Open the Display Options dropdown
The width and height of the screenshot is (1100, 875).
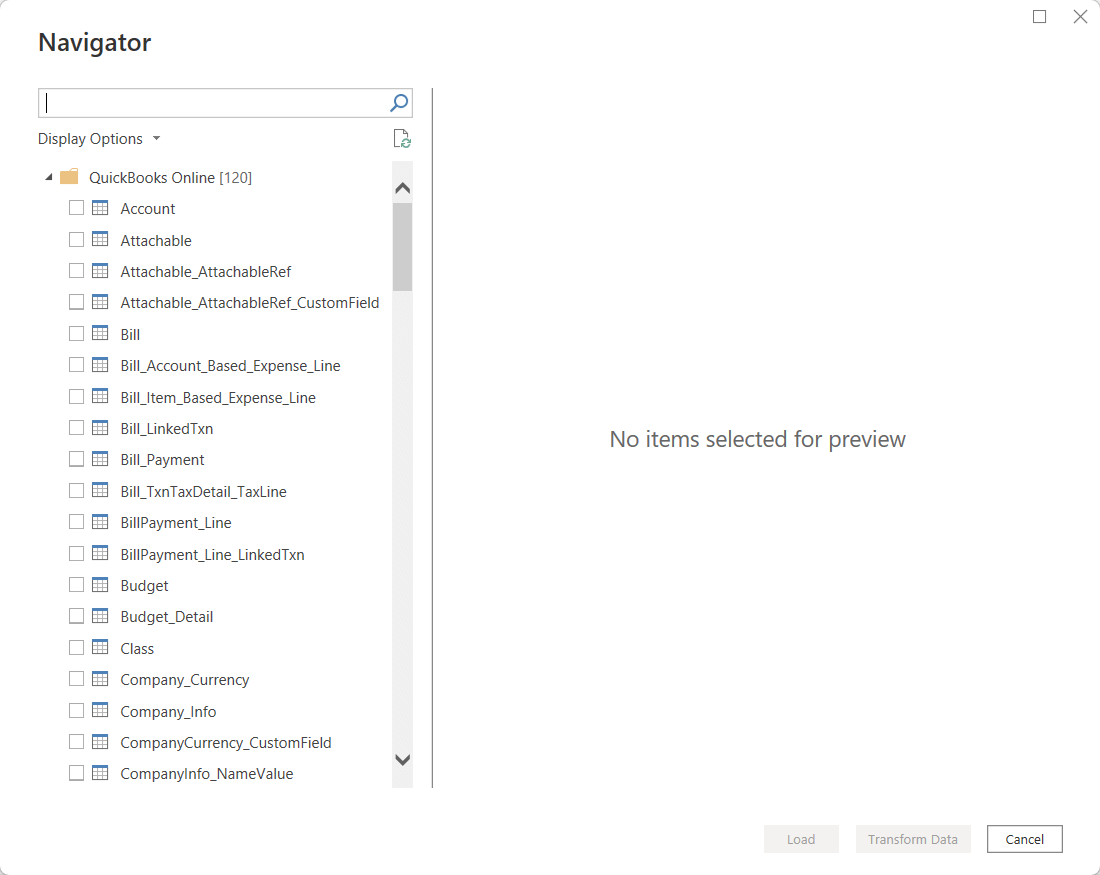(99, 139)
